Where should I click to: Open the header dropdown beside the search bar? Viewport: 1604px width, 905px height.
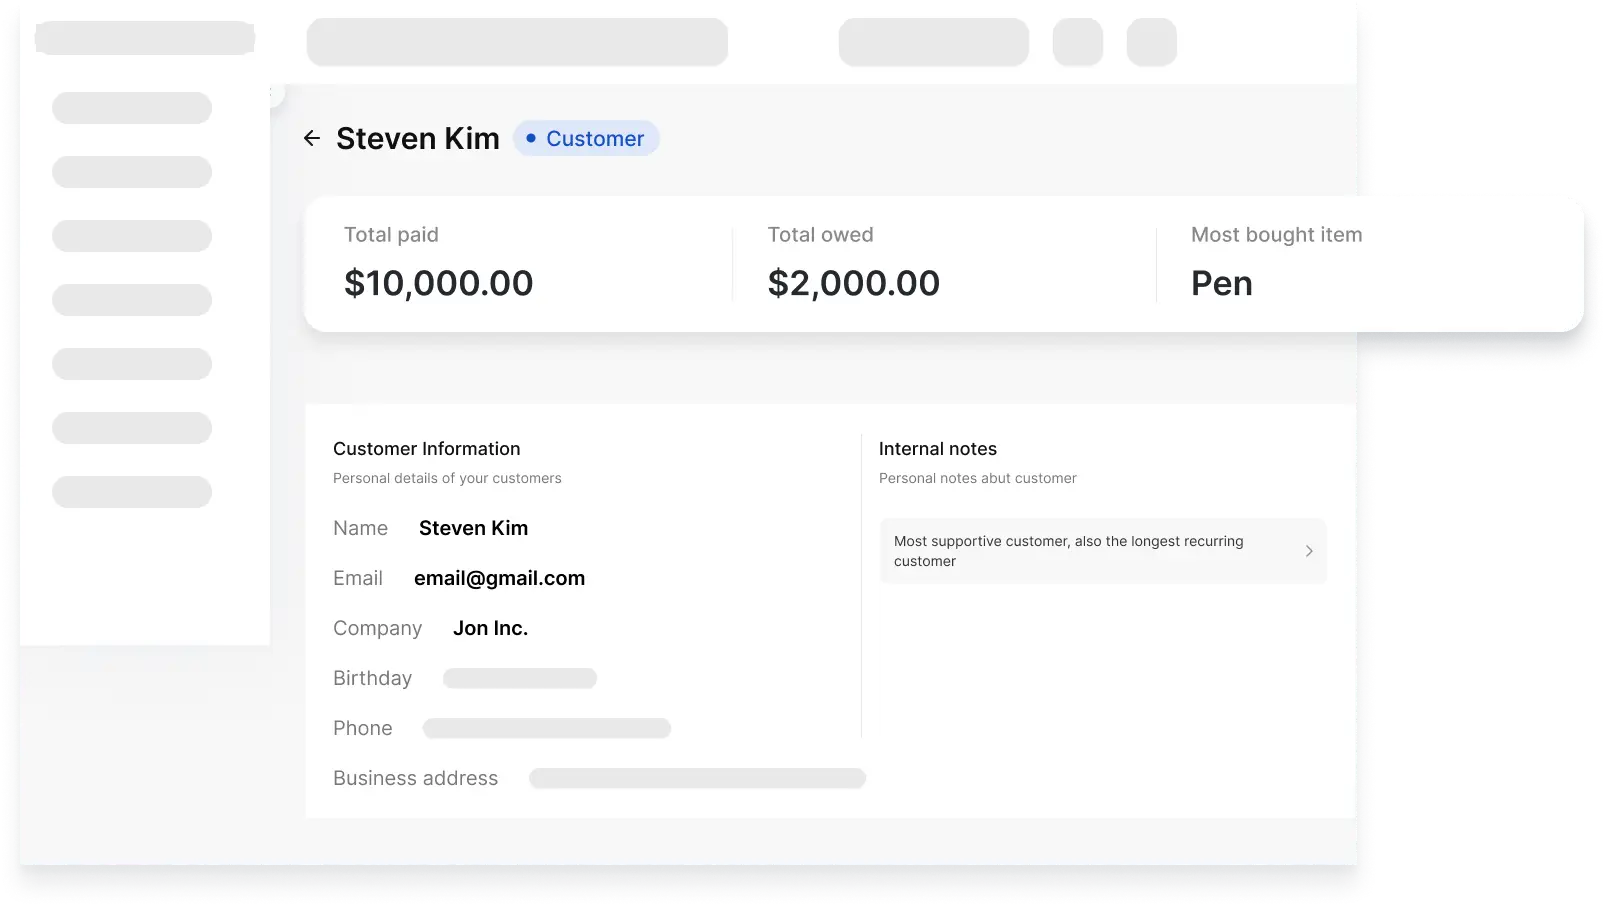point(932,42)
